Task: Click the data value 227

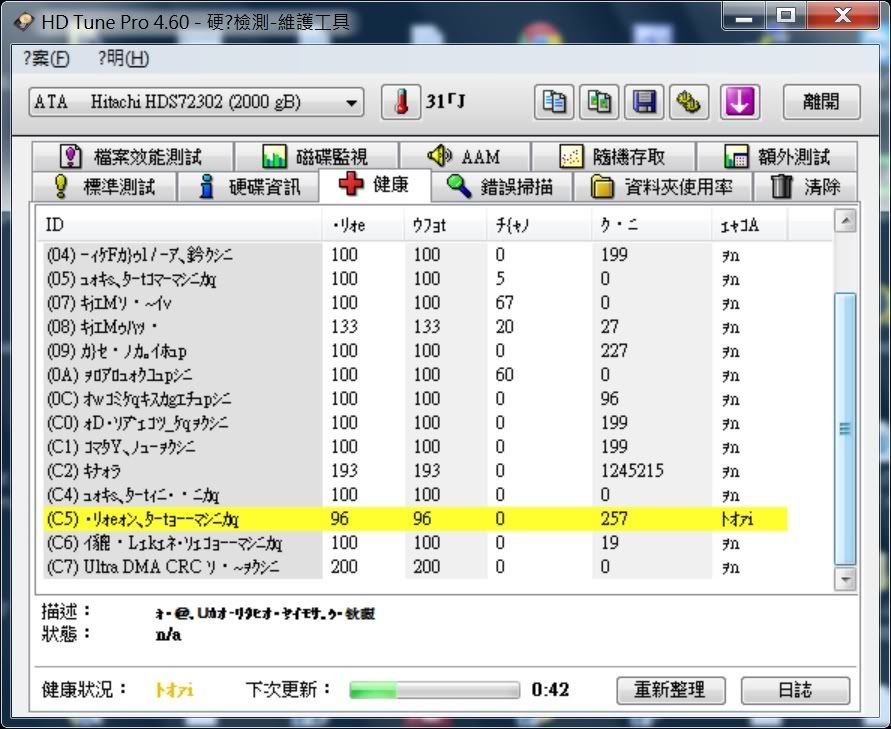Action: click(614, 351)
